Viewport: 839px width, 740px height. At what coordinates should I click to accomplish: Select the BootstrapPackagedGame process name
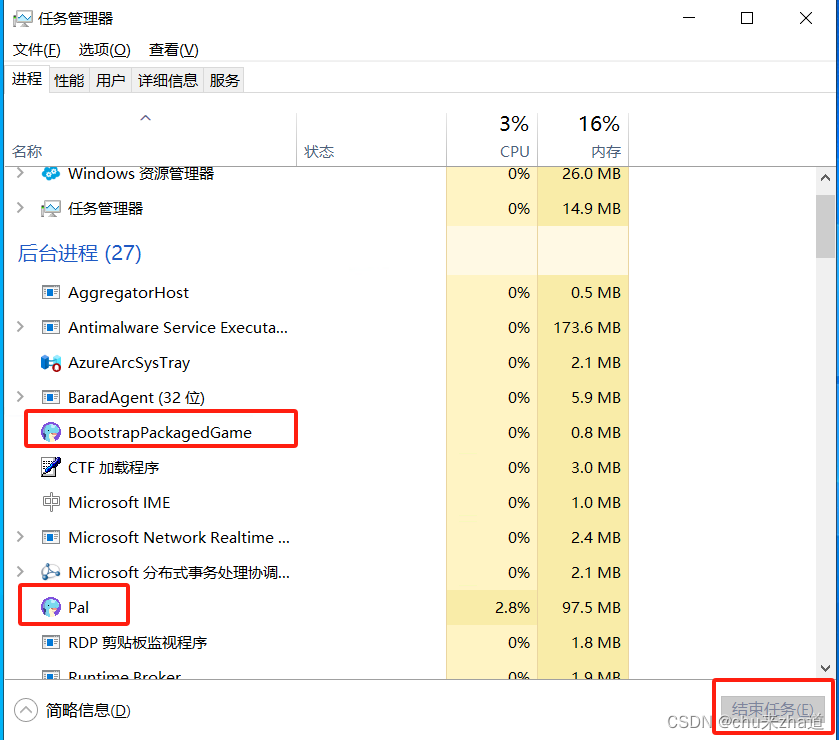159,432
